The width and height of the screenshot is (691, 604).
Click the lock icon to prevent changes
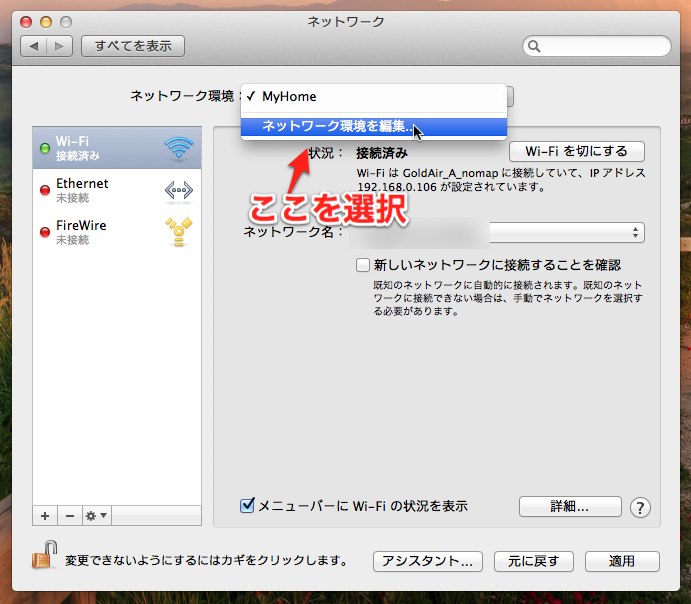pyautogui.click(x=45, y=555)
